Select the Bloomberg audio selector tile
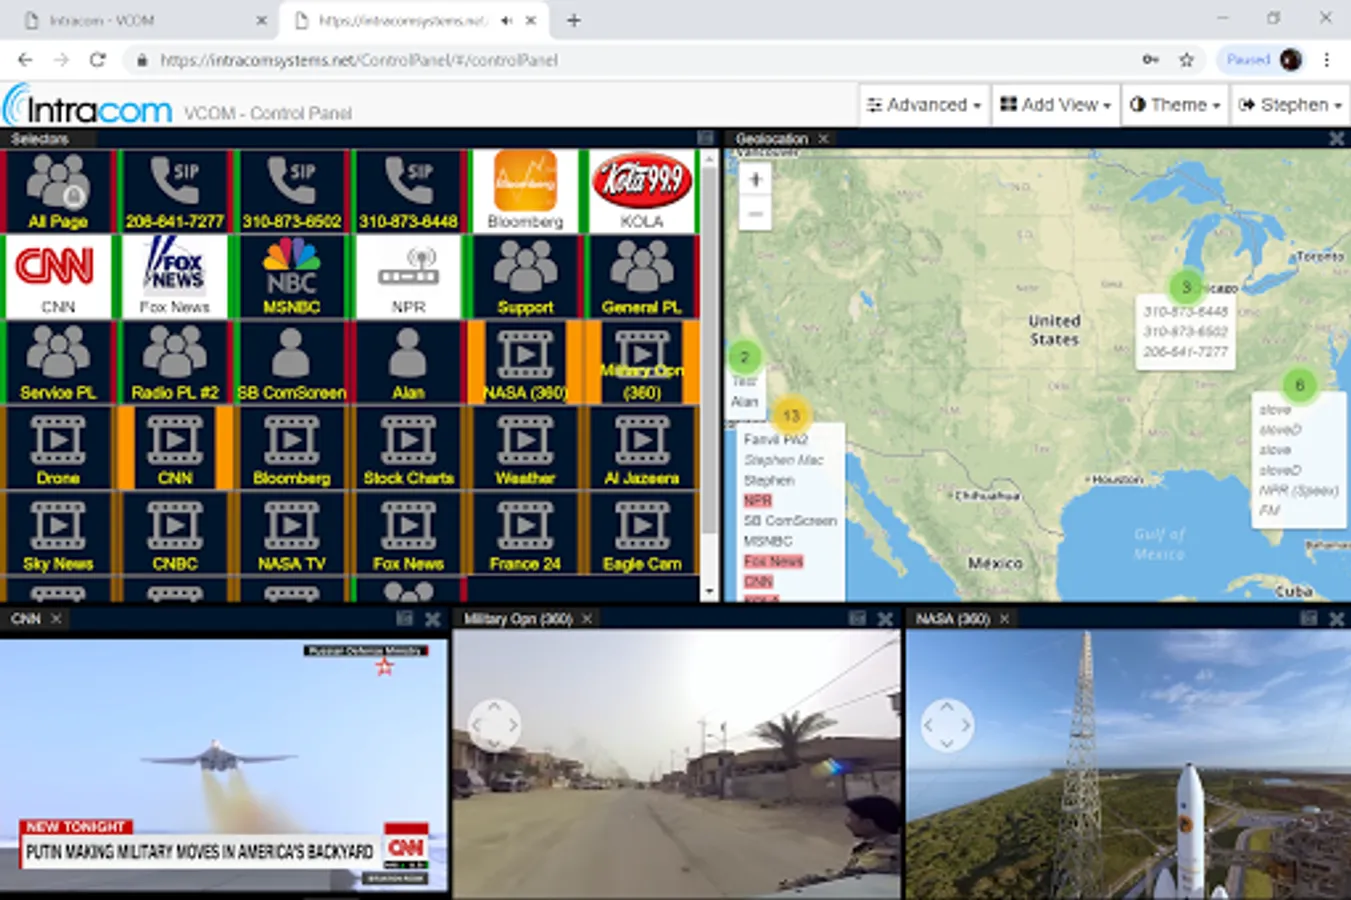Image resolution: width=1351 pixels, height=900 pixels. 525,191
